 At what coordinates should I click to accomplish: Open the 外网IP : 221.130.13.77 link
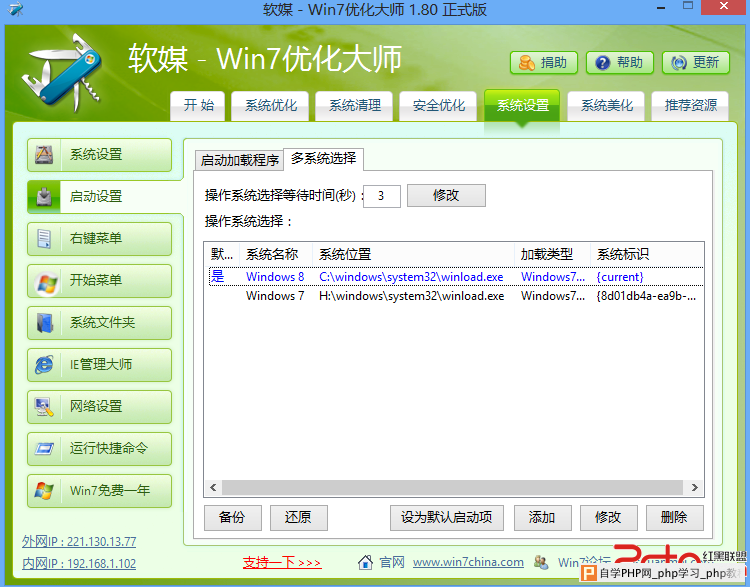(79, 542)
